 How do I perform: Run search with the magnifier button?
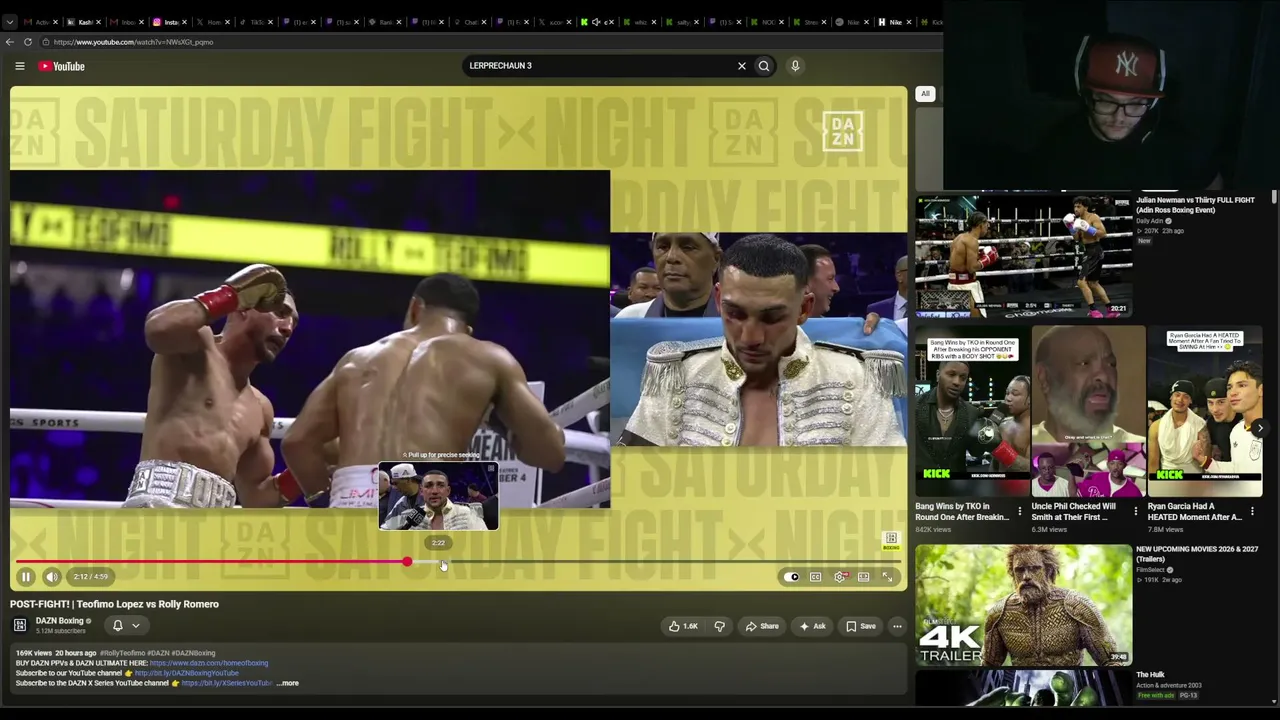point(764,66)
